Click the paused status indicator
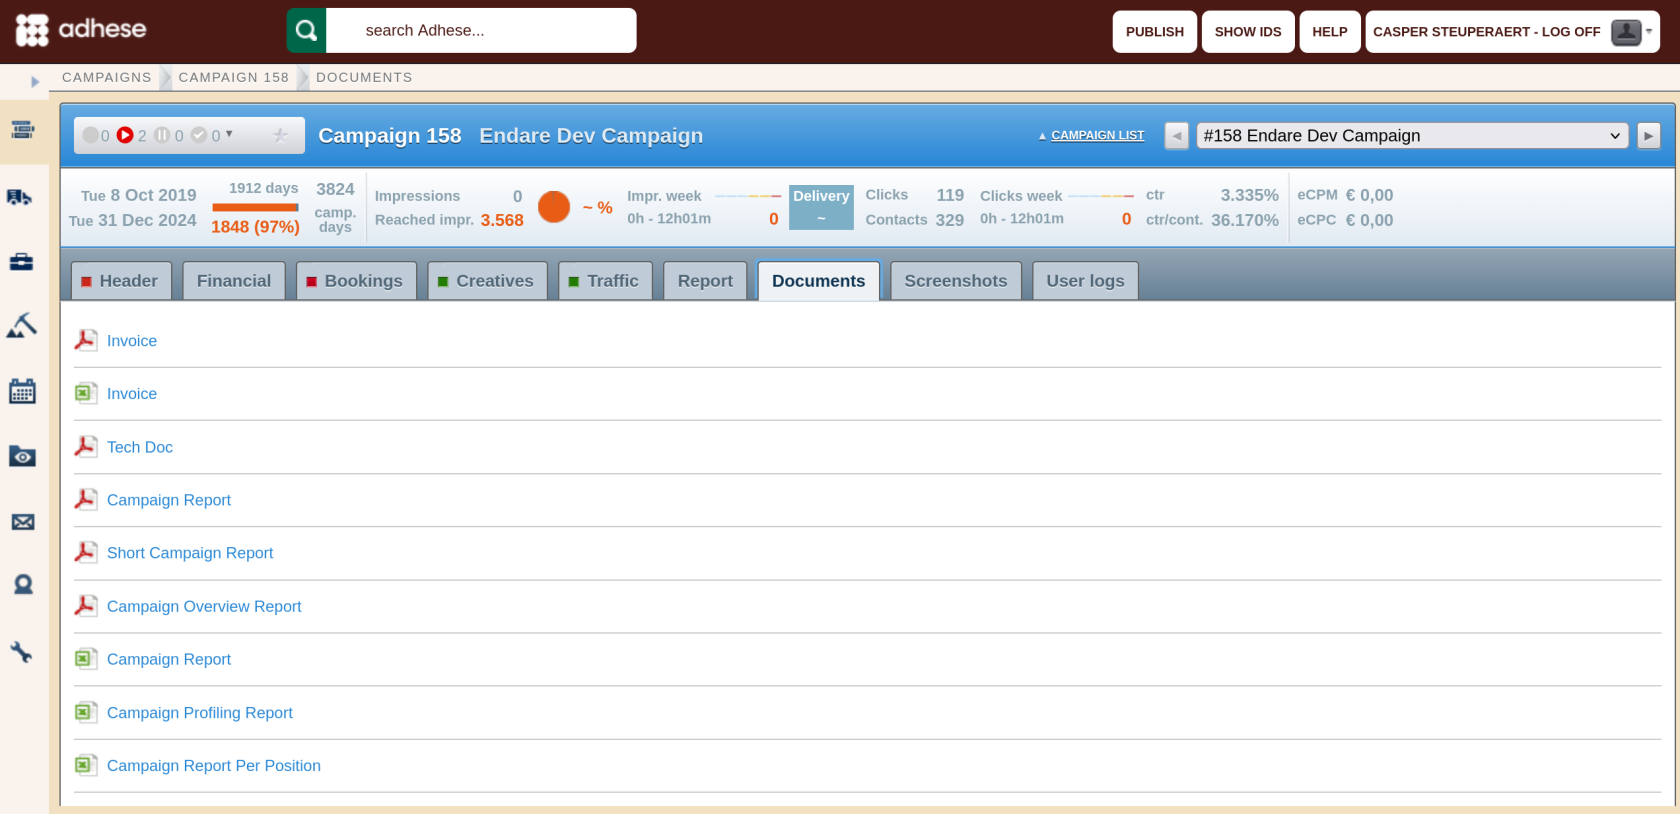This screenshot has height=814, width=1680. (x=161, y=135)
